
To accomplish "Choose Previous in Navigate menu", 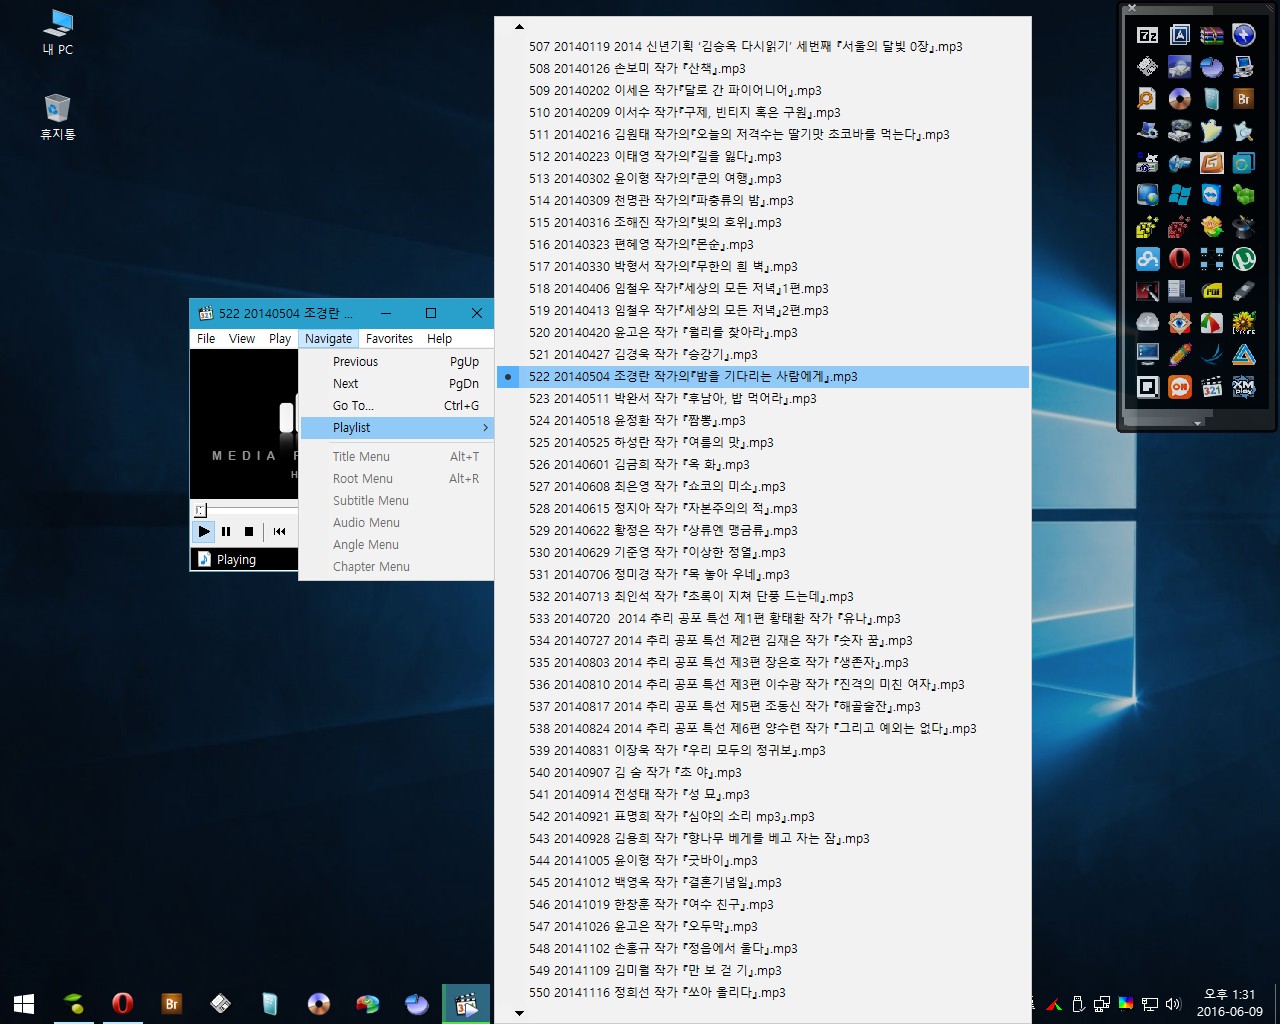I will 397,362.
